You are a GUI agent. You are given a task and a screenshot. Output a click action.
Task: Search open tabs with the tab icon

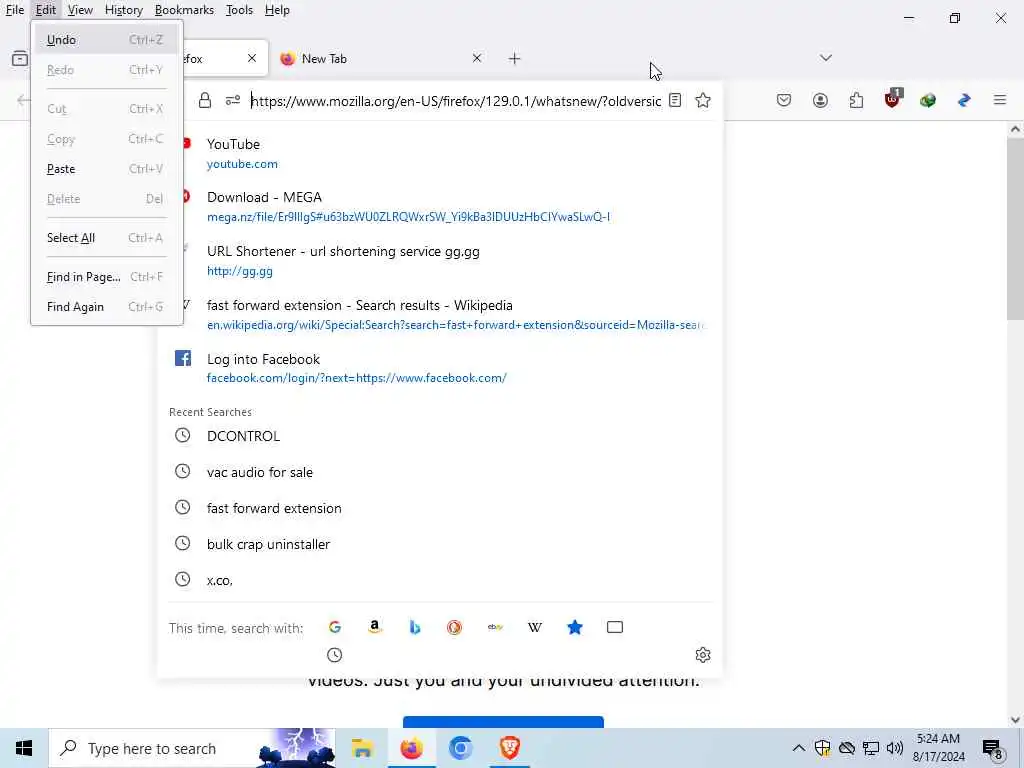[615, 627]
